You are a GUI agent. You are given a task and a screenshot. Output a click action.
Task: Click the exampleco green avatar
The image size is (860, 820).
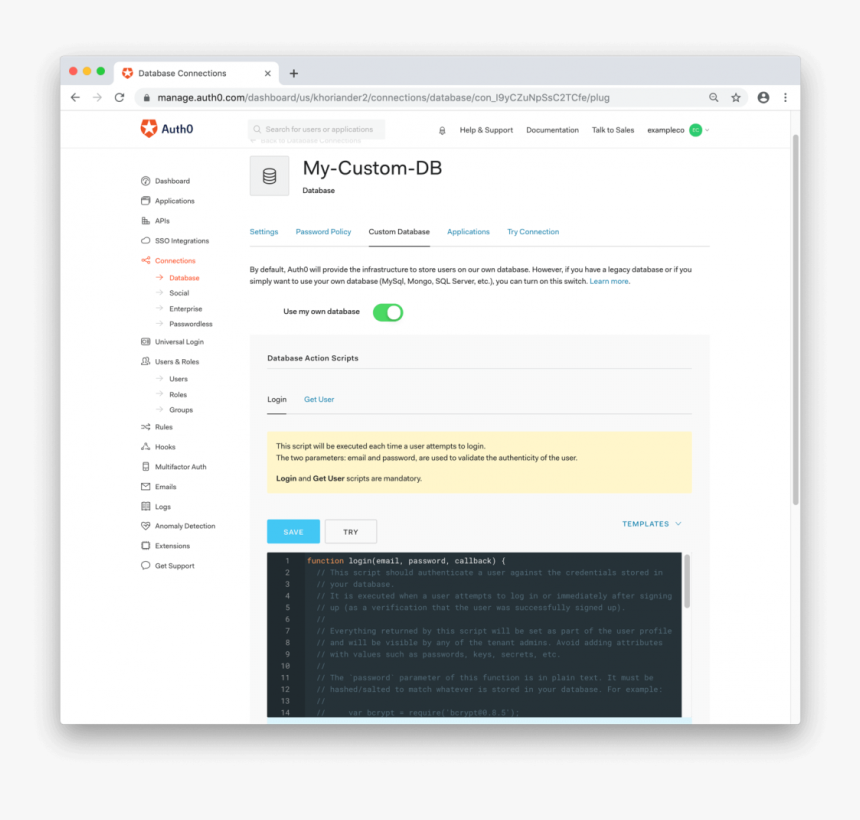coord(695,130)
